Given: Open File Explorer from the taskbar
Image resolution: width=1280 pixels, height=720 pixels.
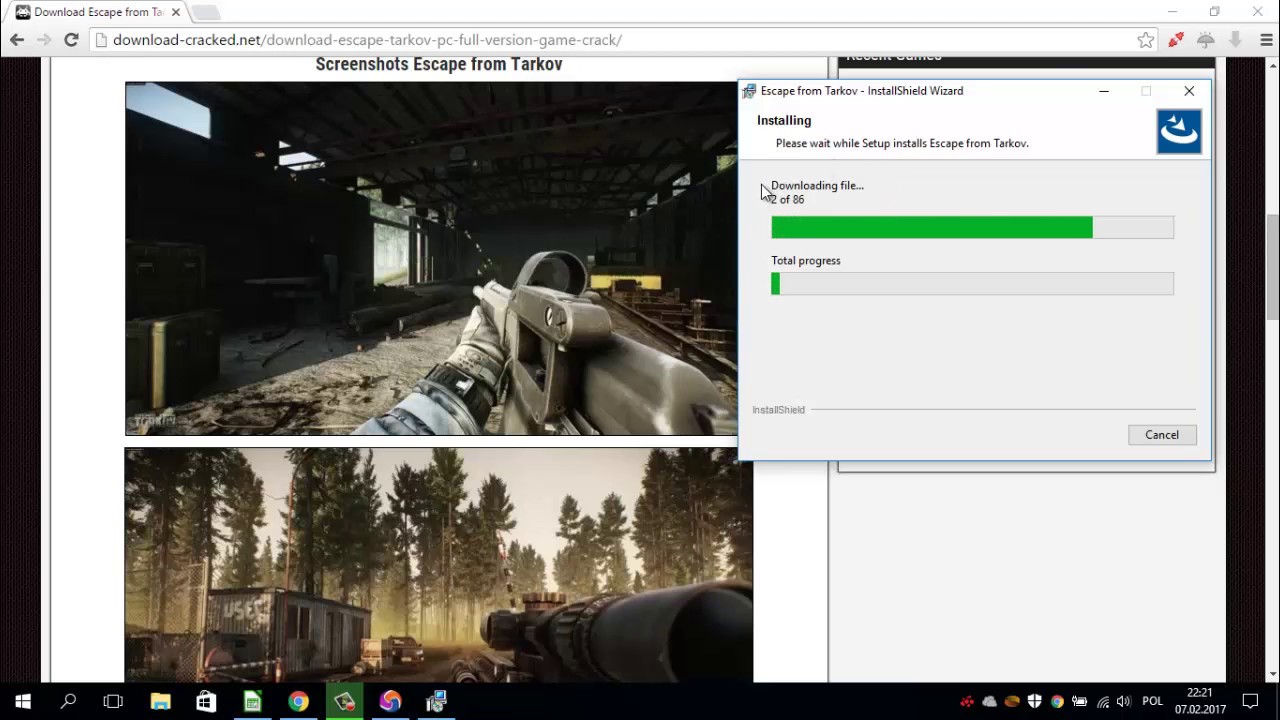Looking at the screenshot, I should pos(160,701).
